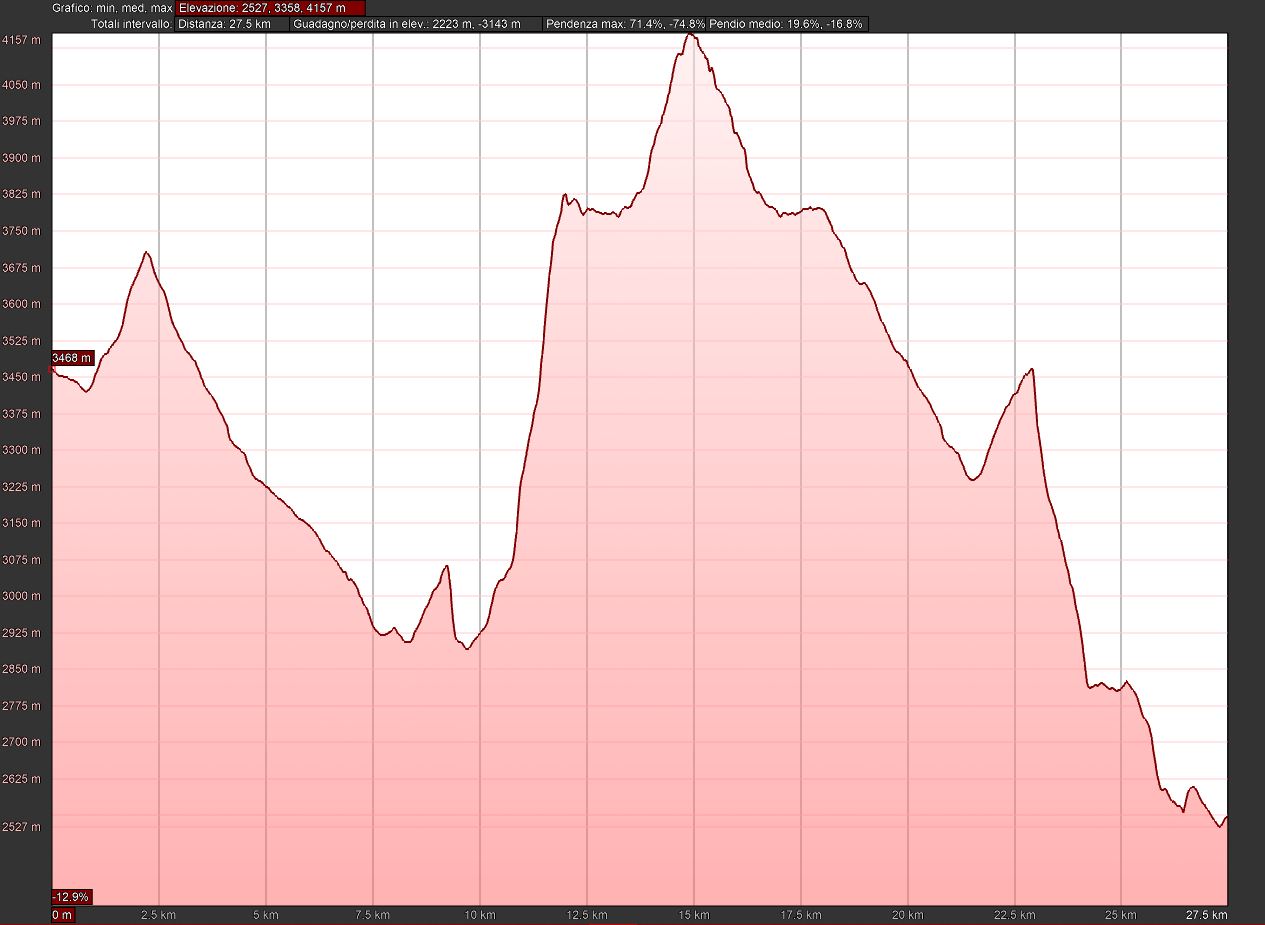Click the 15 km tick on distance axis

(x=694, y=915)
